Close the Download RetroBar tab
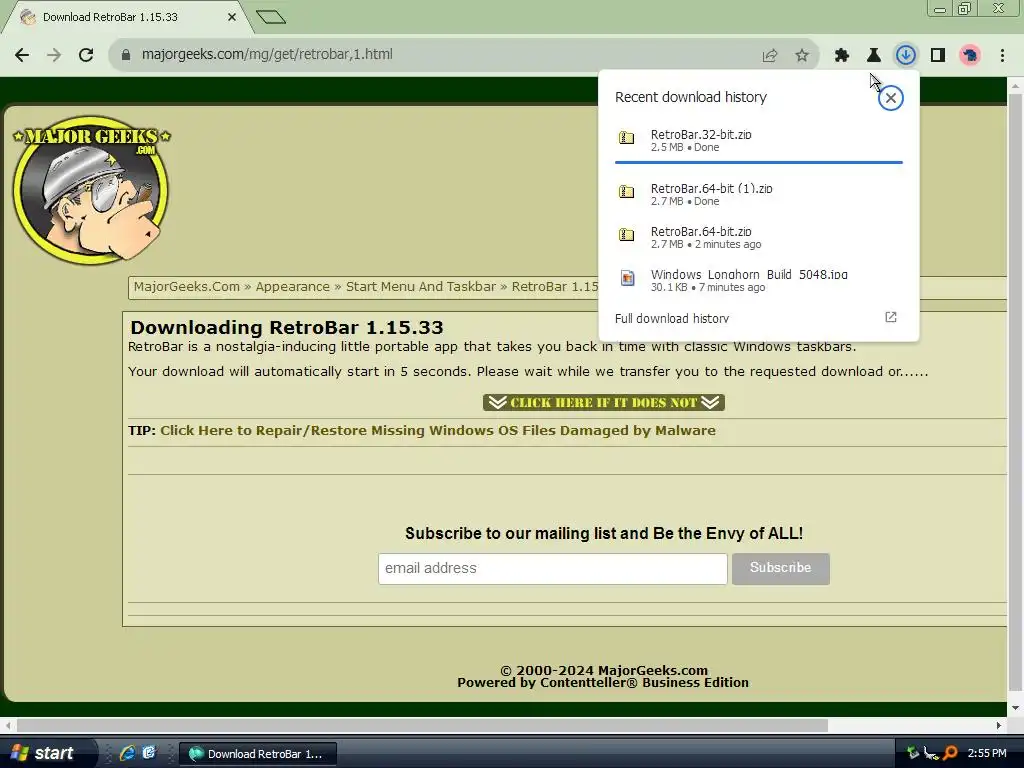This screenshot has width=1024, height=768. [x=232, y=17]
